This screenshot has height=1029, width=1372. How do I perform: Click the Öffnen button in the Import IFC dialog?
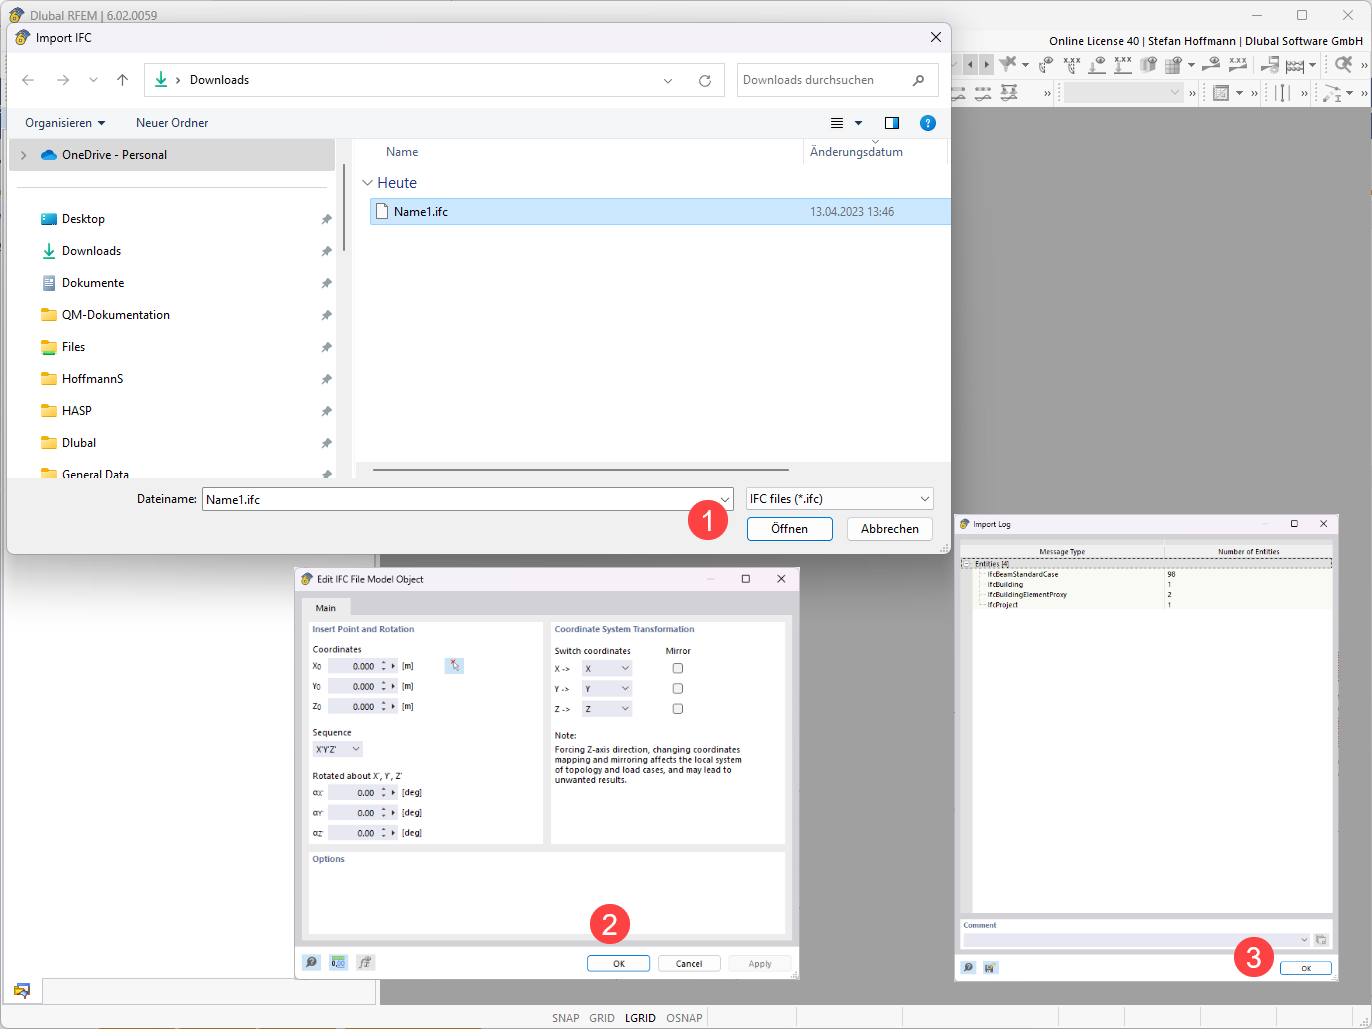(x=789, y=529)
